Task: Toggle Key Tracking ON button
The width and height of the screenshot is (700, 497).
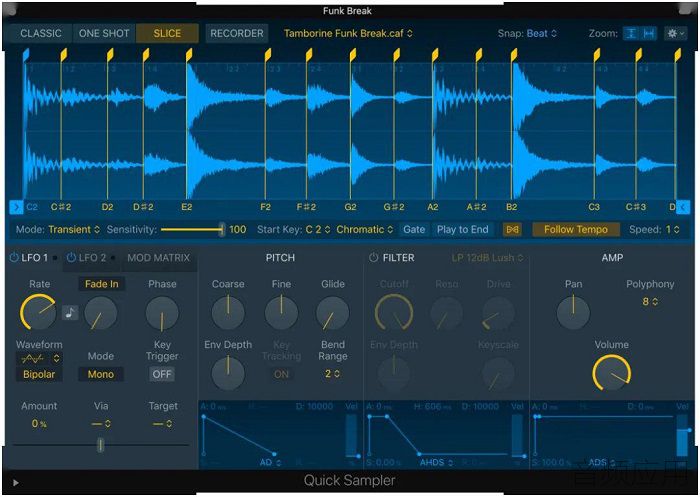Action: point(281,374)
